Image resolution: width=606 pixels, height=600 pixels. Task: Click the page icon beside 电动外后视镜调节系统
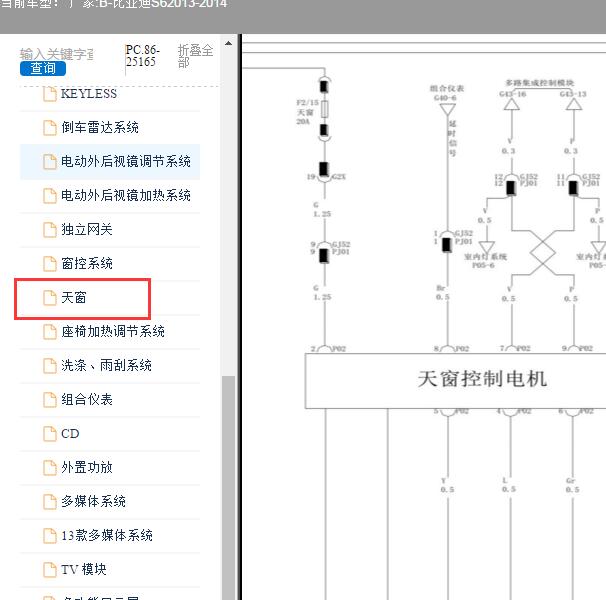click(x=49, y=162)
